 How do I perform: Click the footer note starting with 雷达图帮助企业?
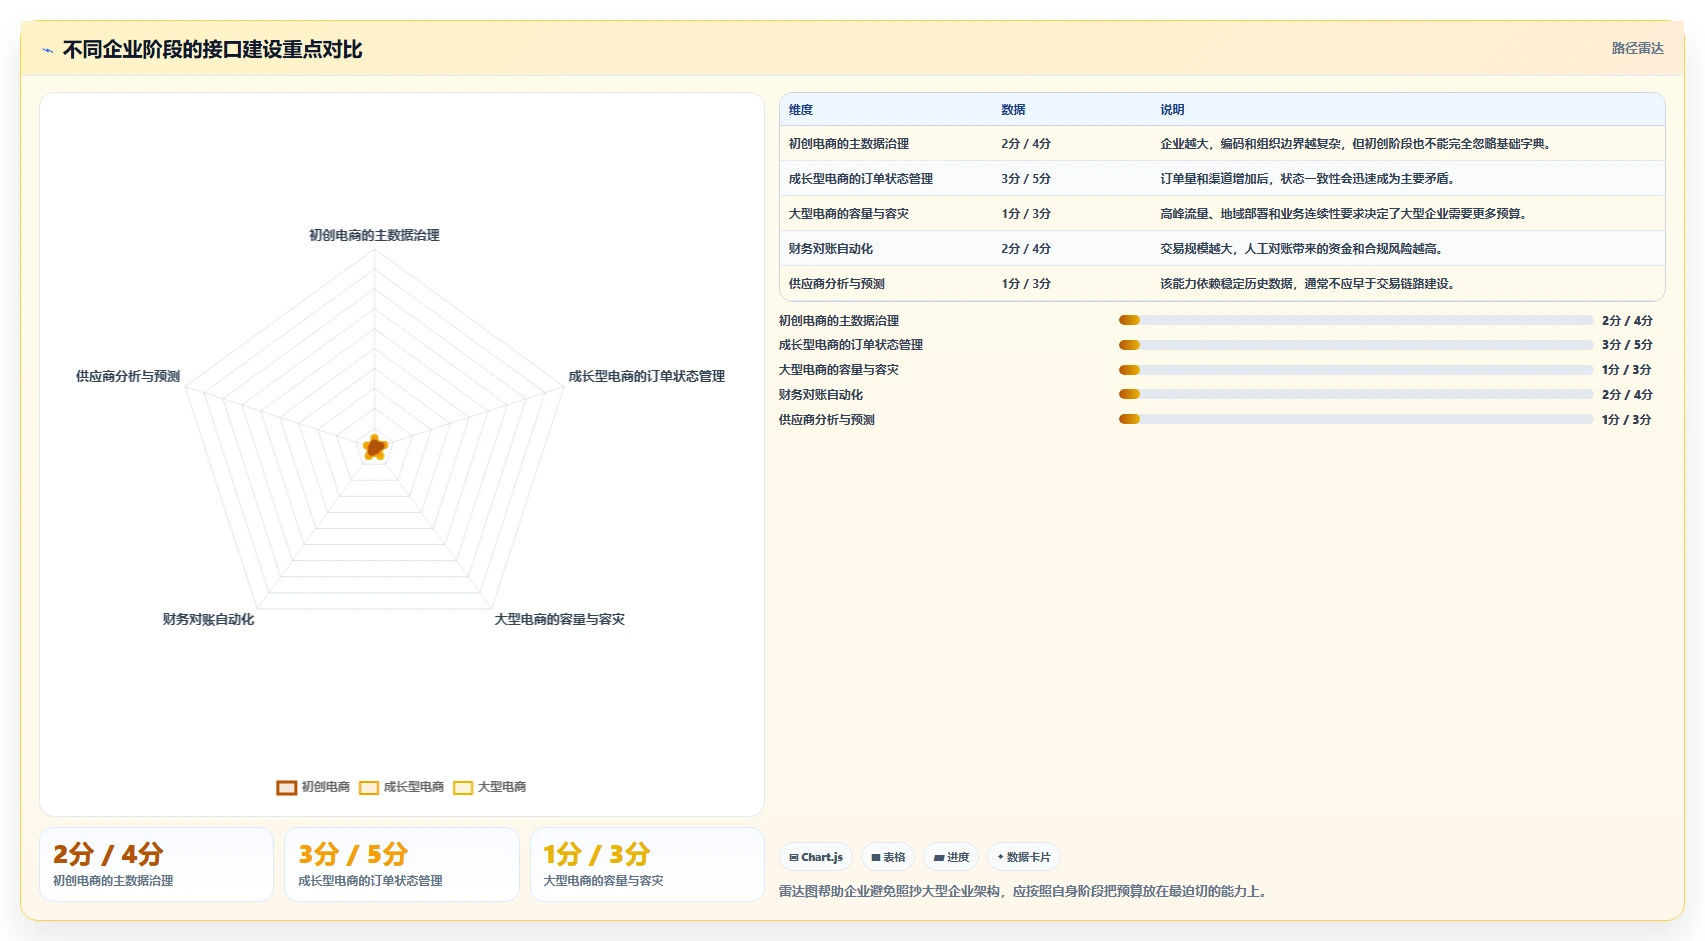pos(1026,892)
